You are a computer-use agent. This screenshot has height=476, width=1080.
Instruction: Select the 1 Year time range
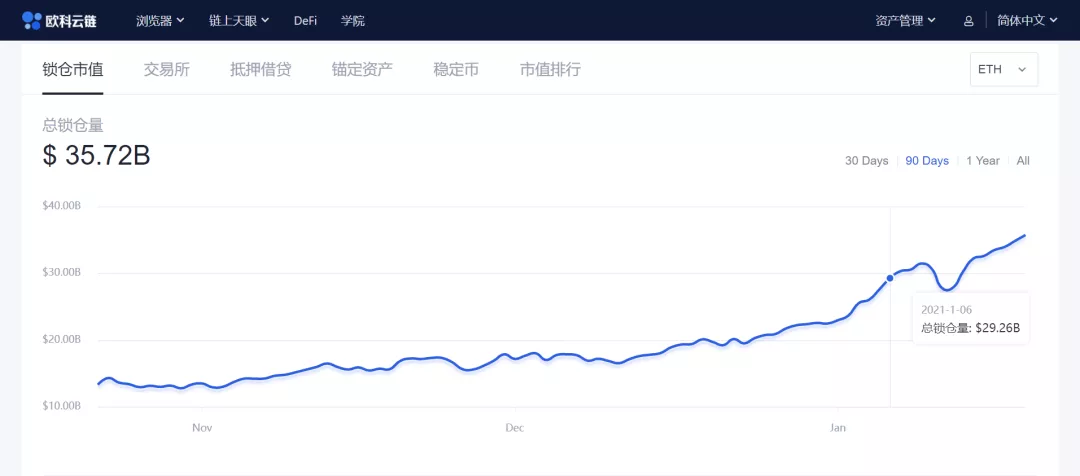[982, 161]
